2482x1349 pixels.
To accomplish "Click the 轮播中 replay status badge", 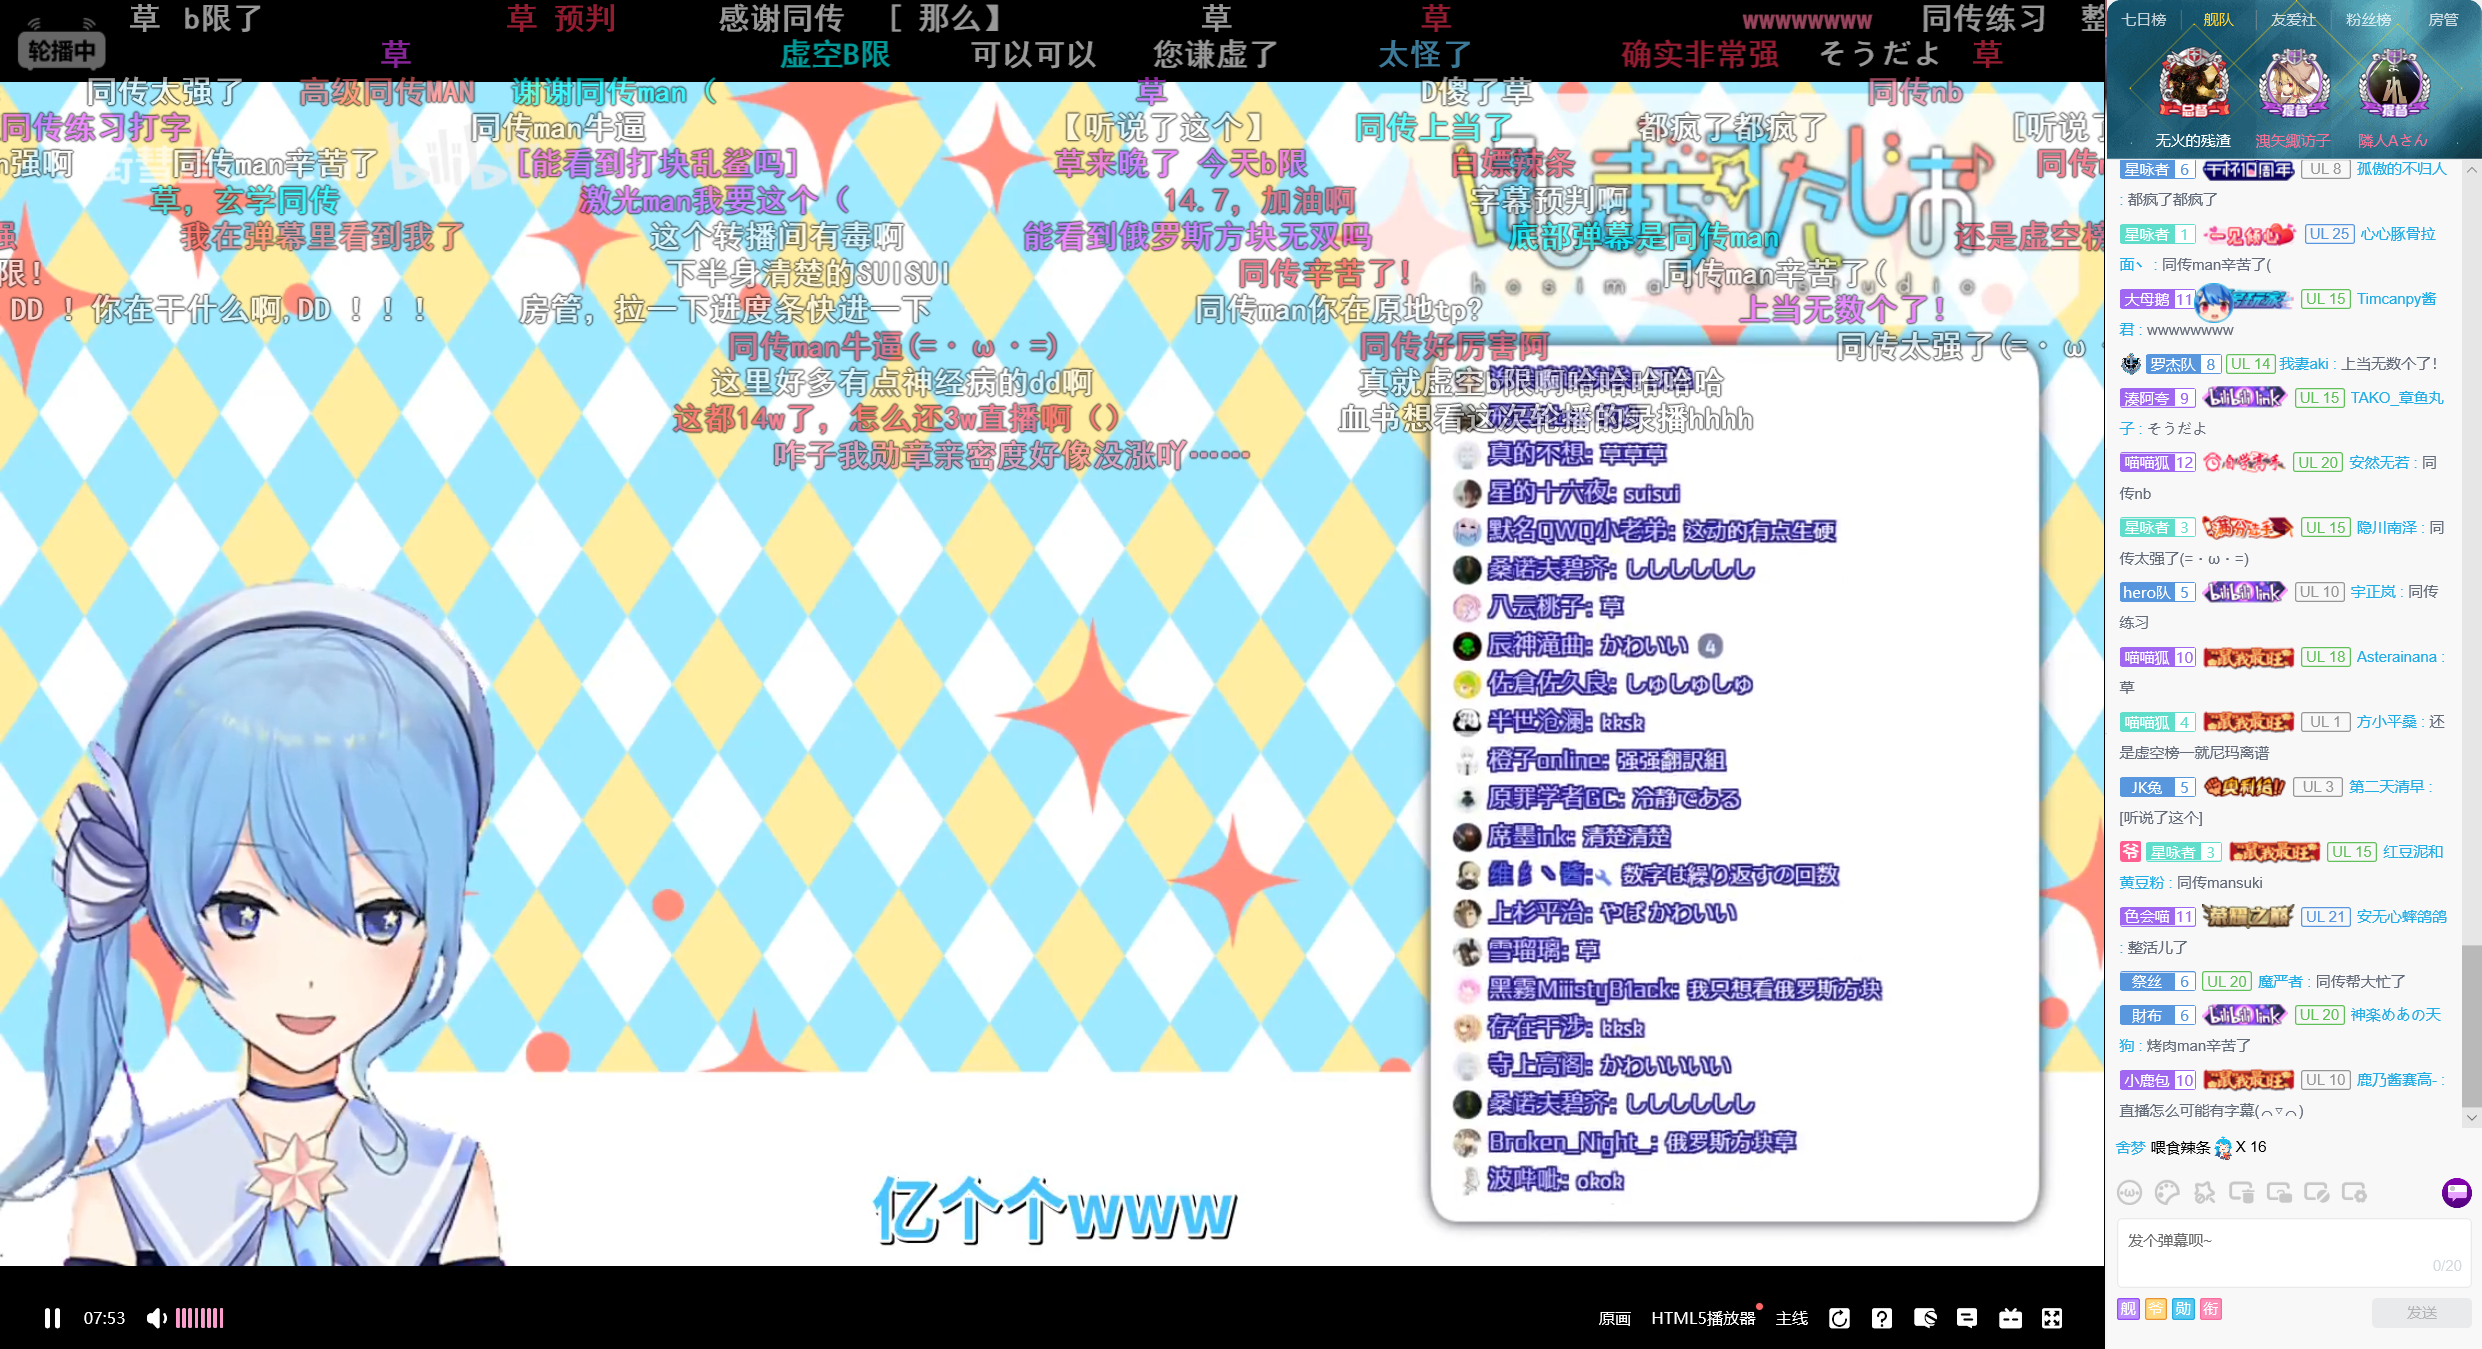I will click(x=61, y=50).
